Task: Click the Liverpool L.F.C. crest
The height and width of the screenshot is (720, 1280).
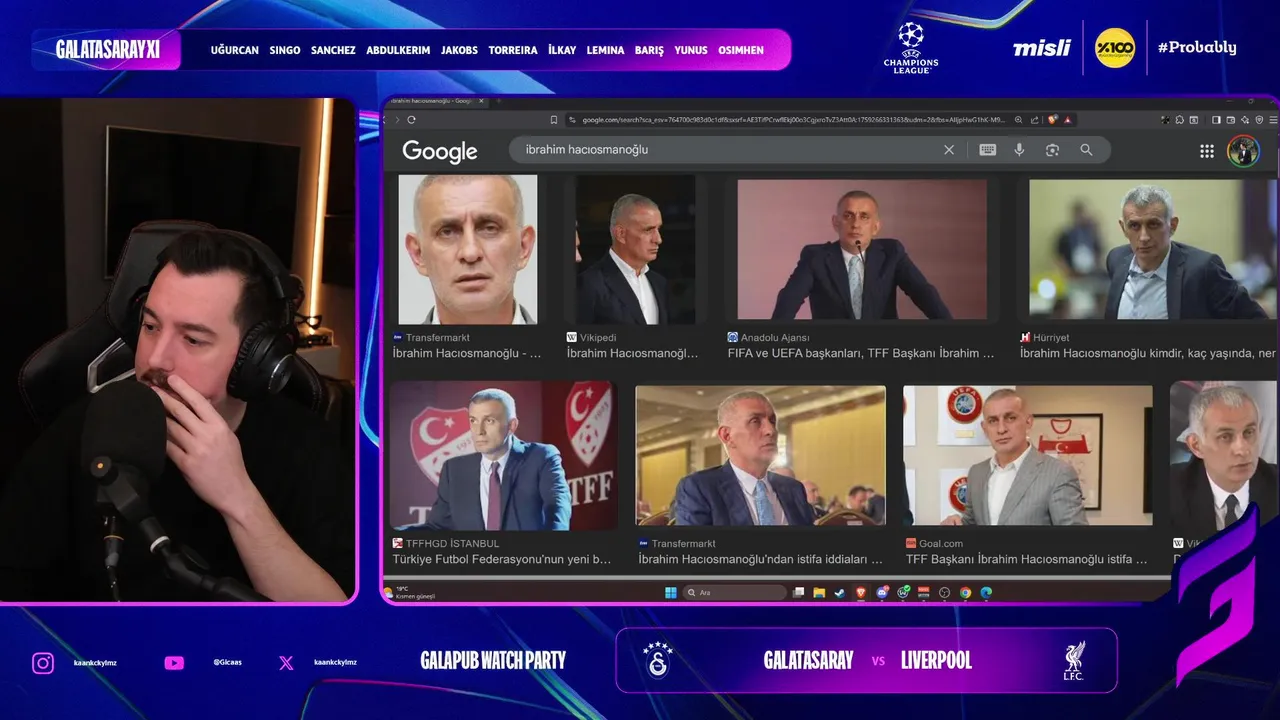Action: [1075, 661]
